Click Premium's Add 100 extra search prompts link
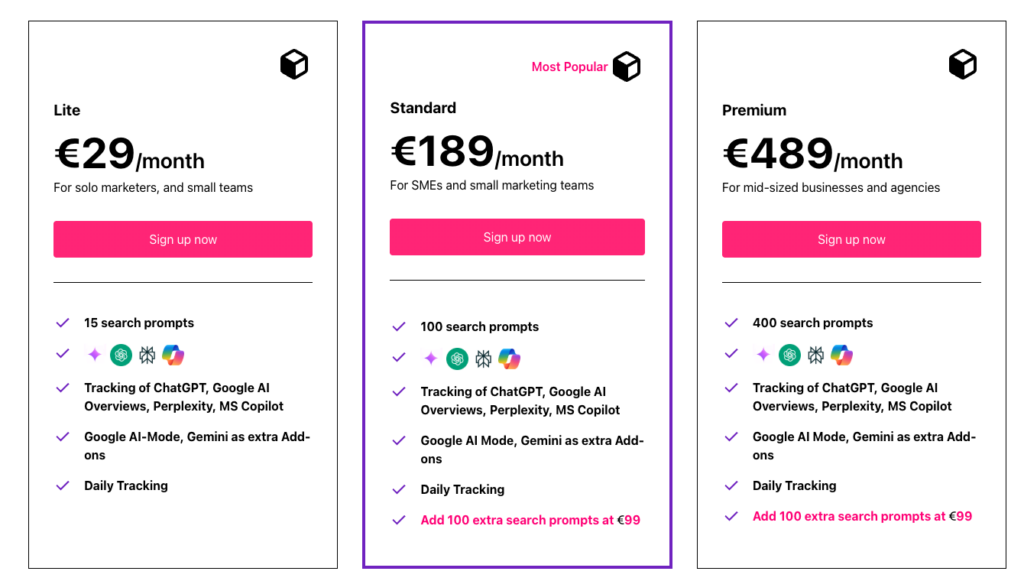 click(862, 516)
